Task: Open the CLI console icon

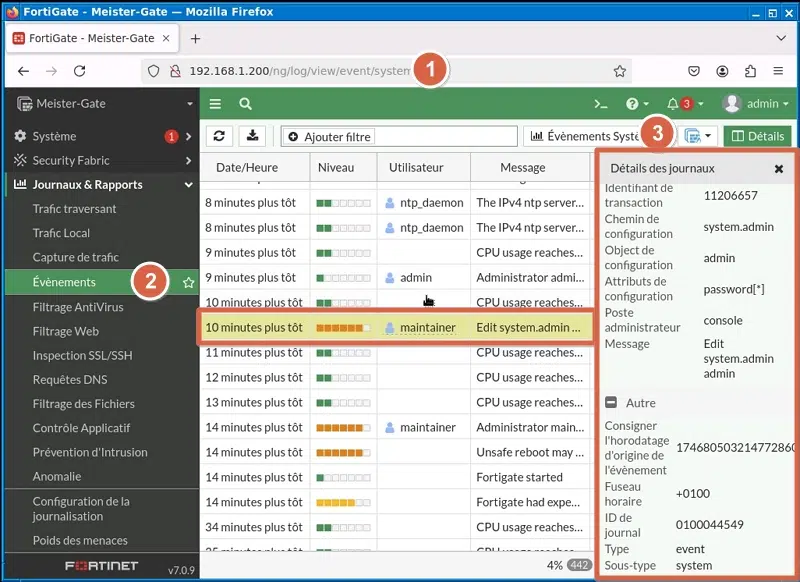Action: point(601,103)
